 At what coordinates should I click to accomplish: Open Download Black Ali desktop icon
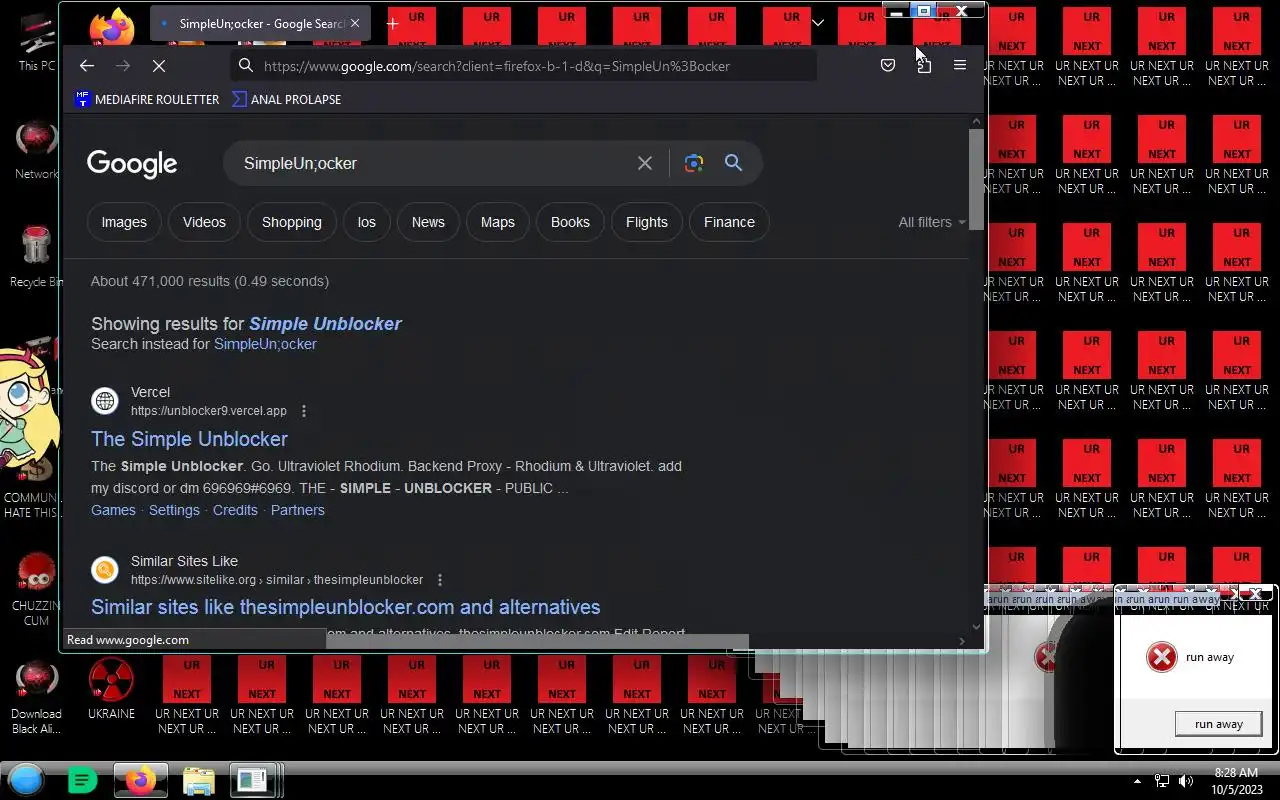(36, 697)
